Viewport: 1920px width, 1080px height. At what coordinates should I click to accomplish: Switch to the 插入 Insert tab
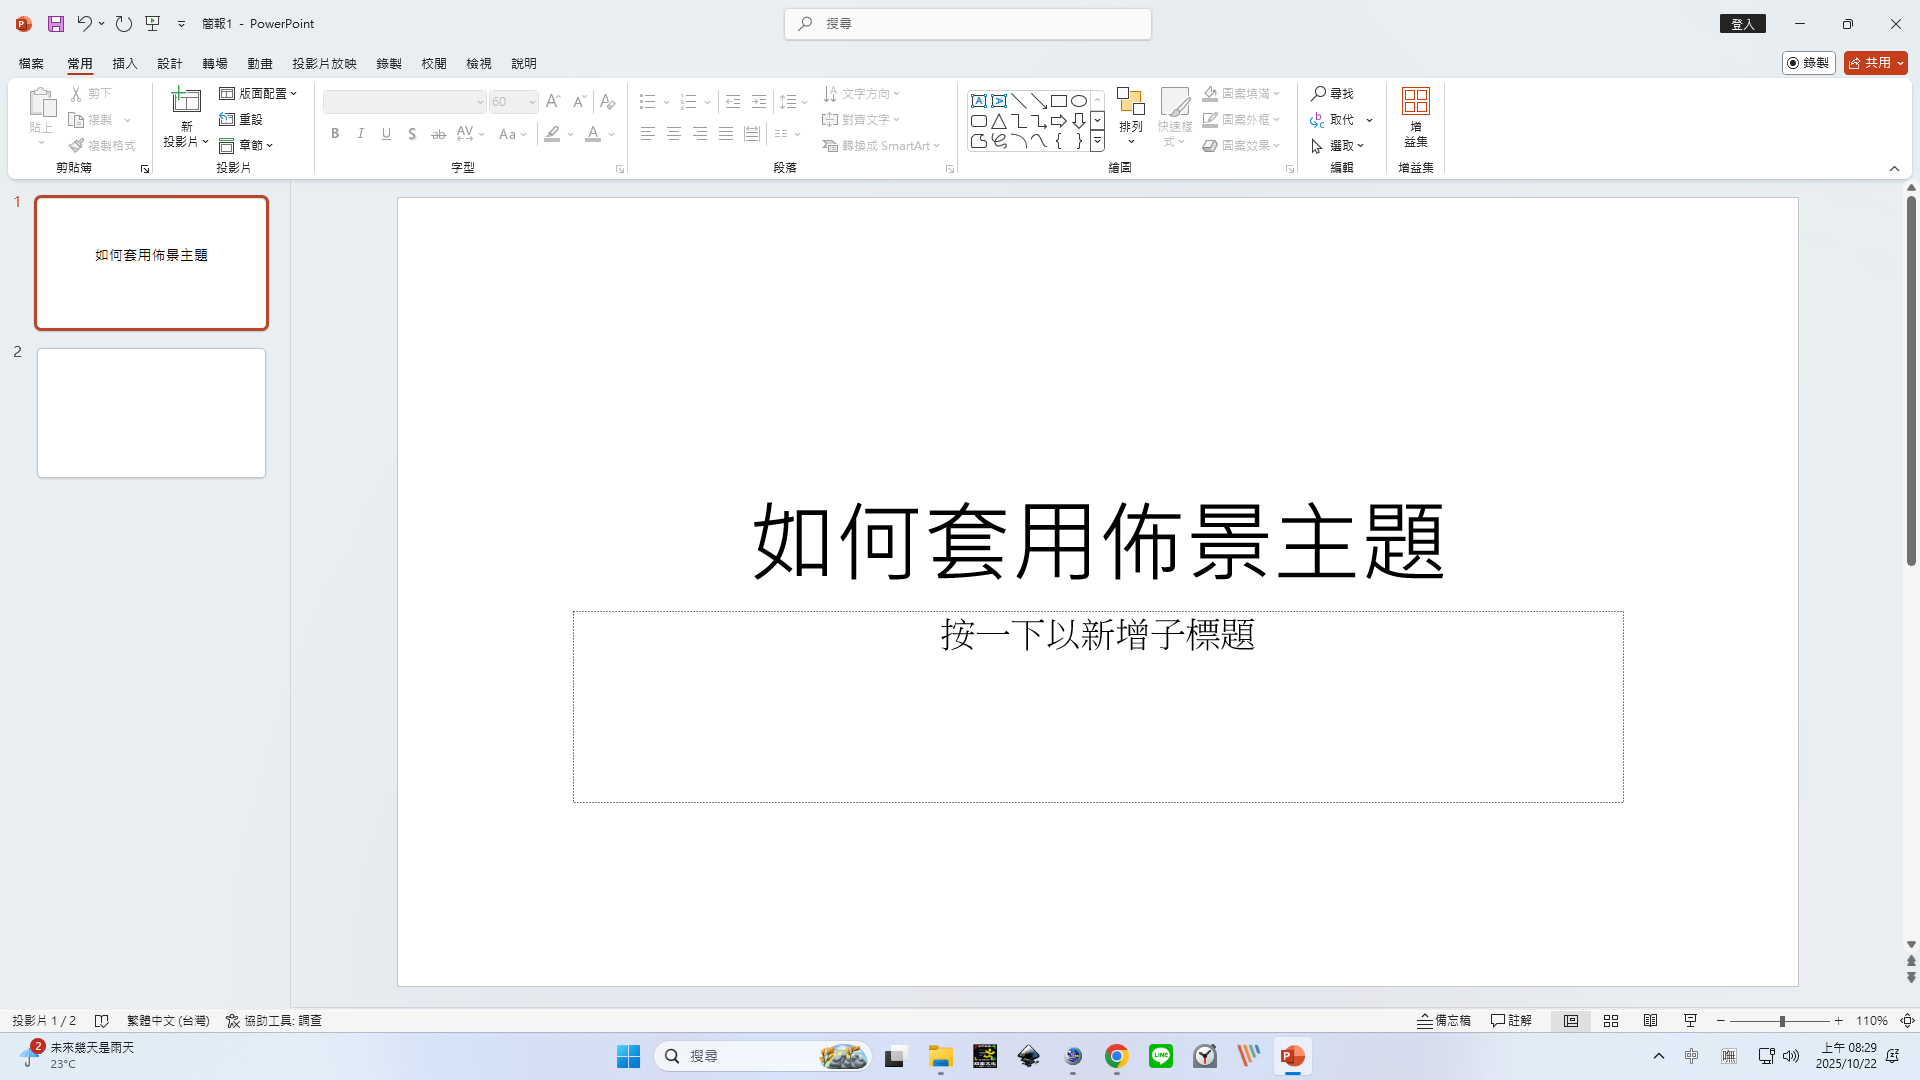tap(125, 63)
